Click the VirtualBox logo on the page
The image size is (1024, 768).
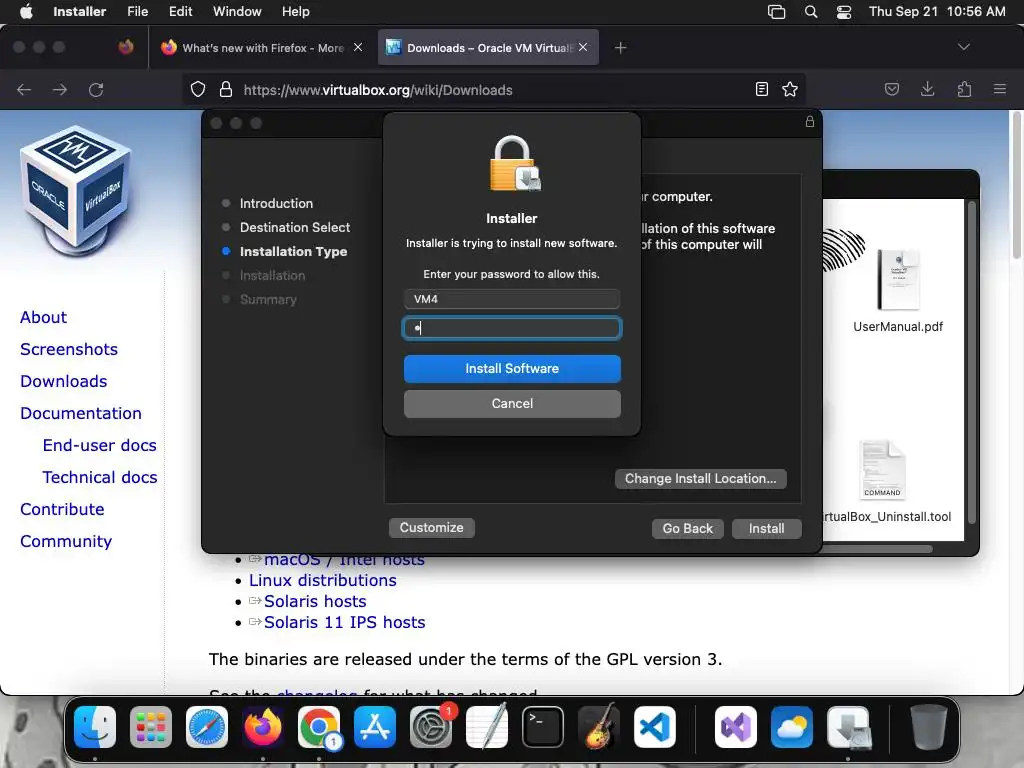pyautogui.click(x=77, y=191)
